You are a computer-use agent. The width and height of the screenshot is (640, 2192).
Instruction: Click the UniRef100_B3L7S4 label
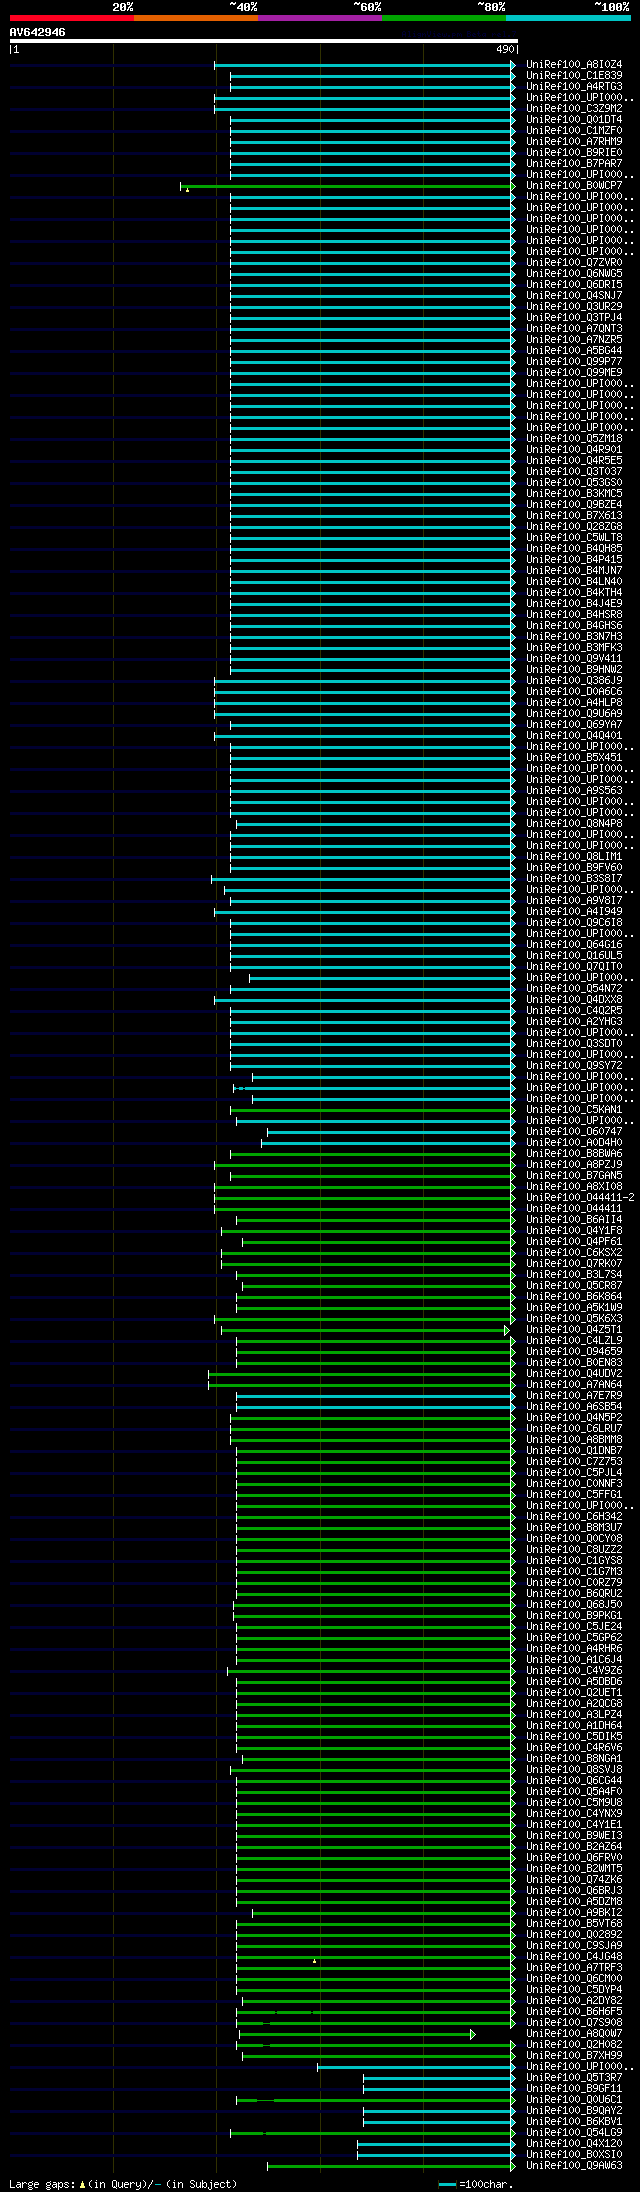pos(574,1275)
